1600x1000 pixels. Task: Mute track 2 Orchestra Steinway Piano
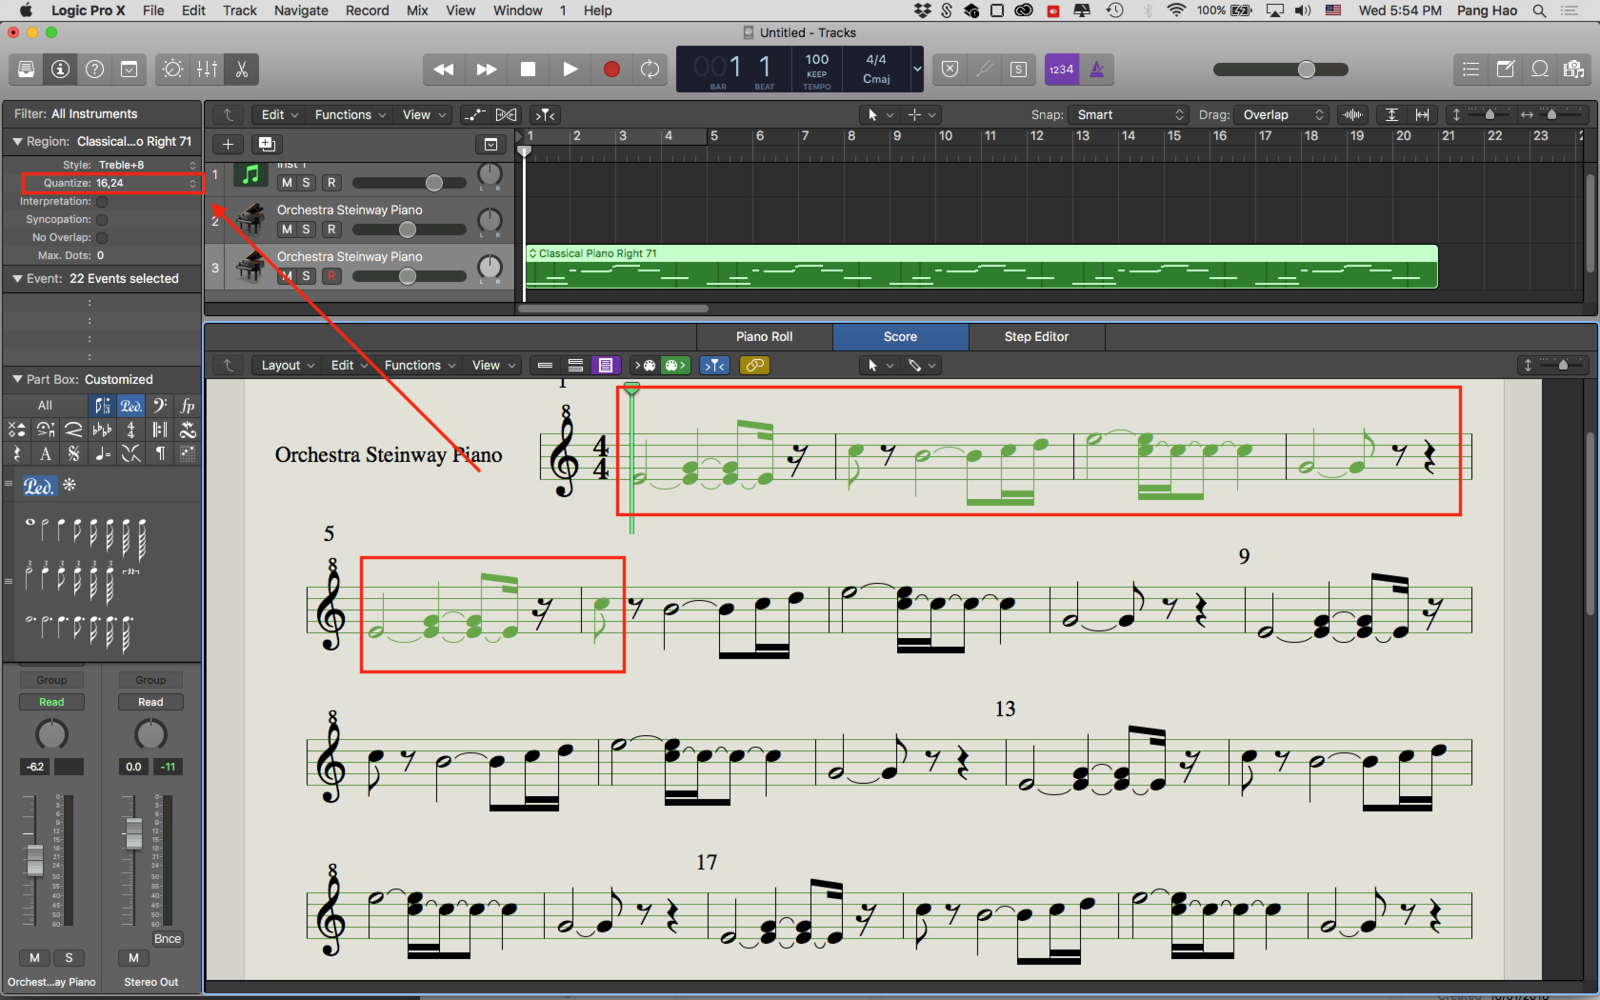[287, 229]
